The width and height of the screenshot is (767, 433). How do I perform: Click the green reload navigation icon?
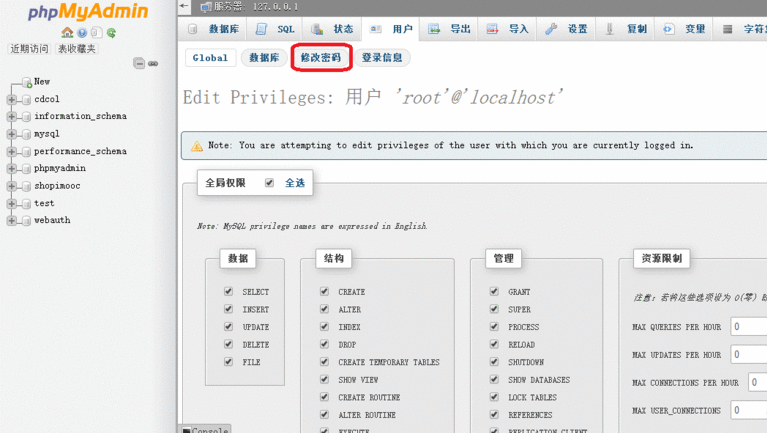point(111,33)
